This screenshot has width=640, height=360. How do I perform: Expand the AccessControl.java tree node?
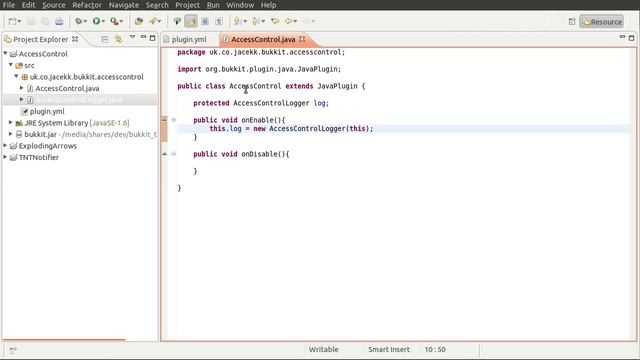[x=22, y=88]
